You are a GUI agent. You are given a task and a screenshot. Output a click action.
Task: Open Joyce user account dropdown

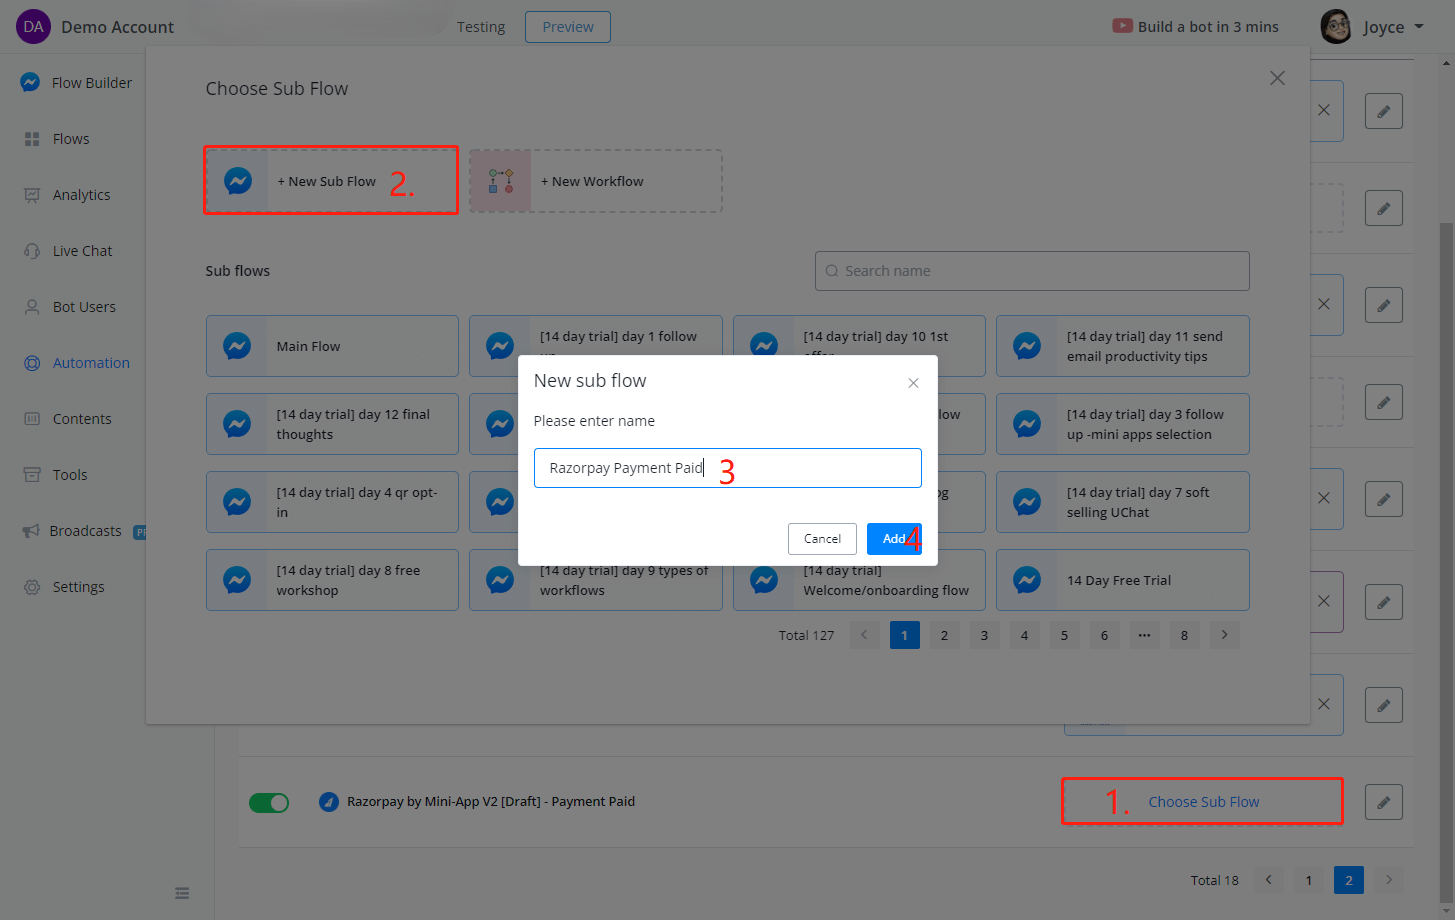click(x=1372, y=27)
